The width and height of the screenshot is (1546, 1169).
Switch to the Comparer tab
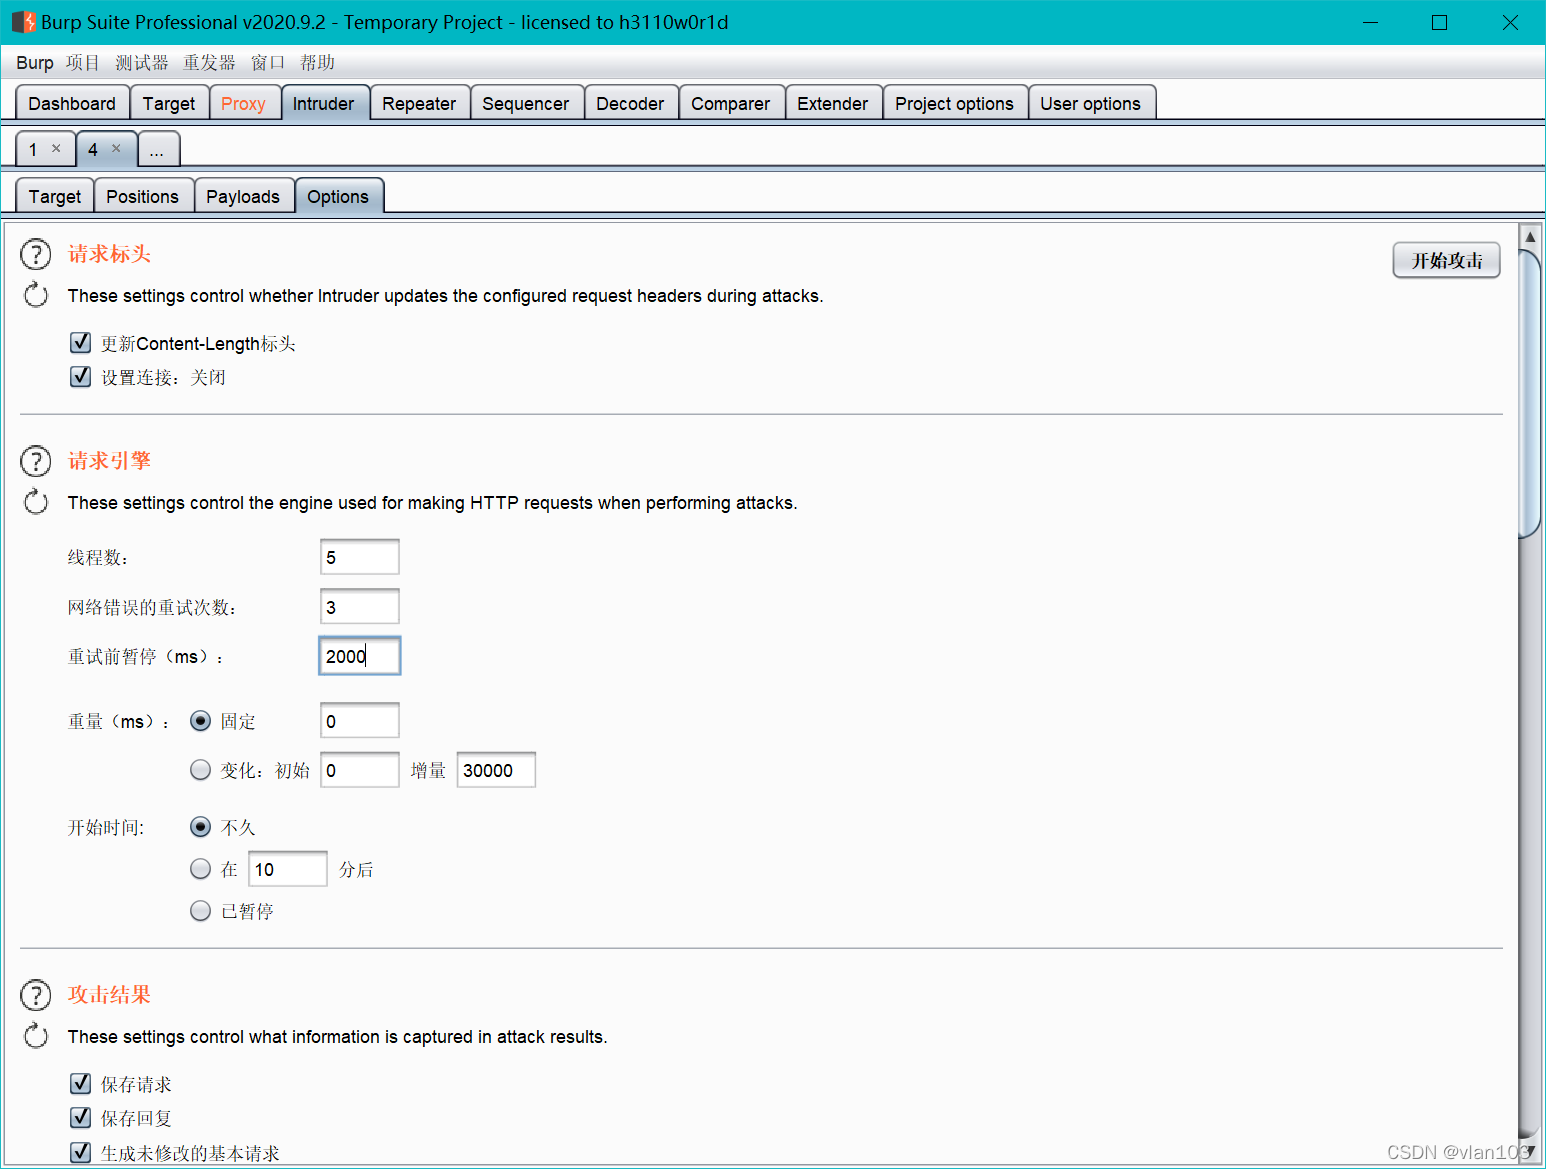[x=731, y=103]
